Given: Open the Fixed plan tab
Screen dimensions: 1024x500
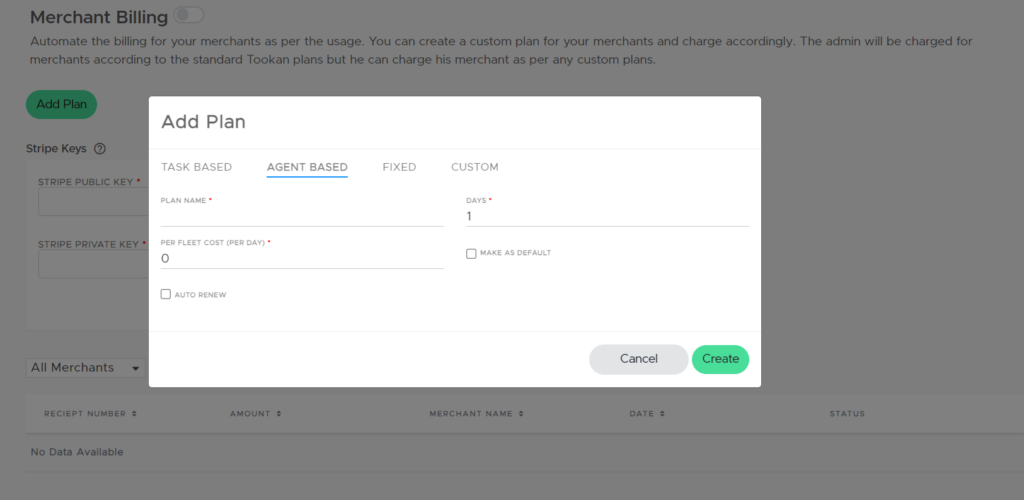Looking at the screenshot, I should (399, 167).
